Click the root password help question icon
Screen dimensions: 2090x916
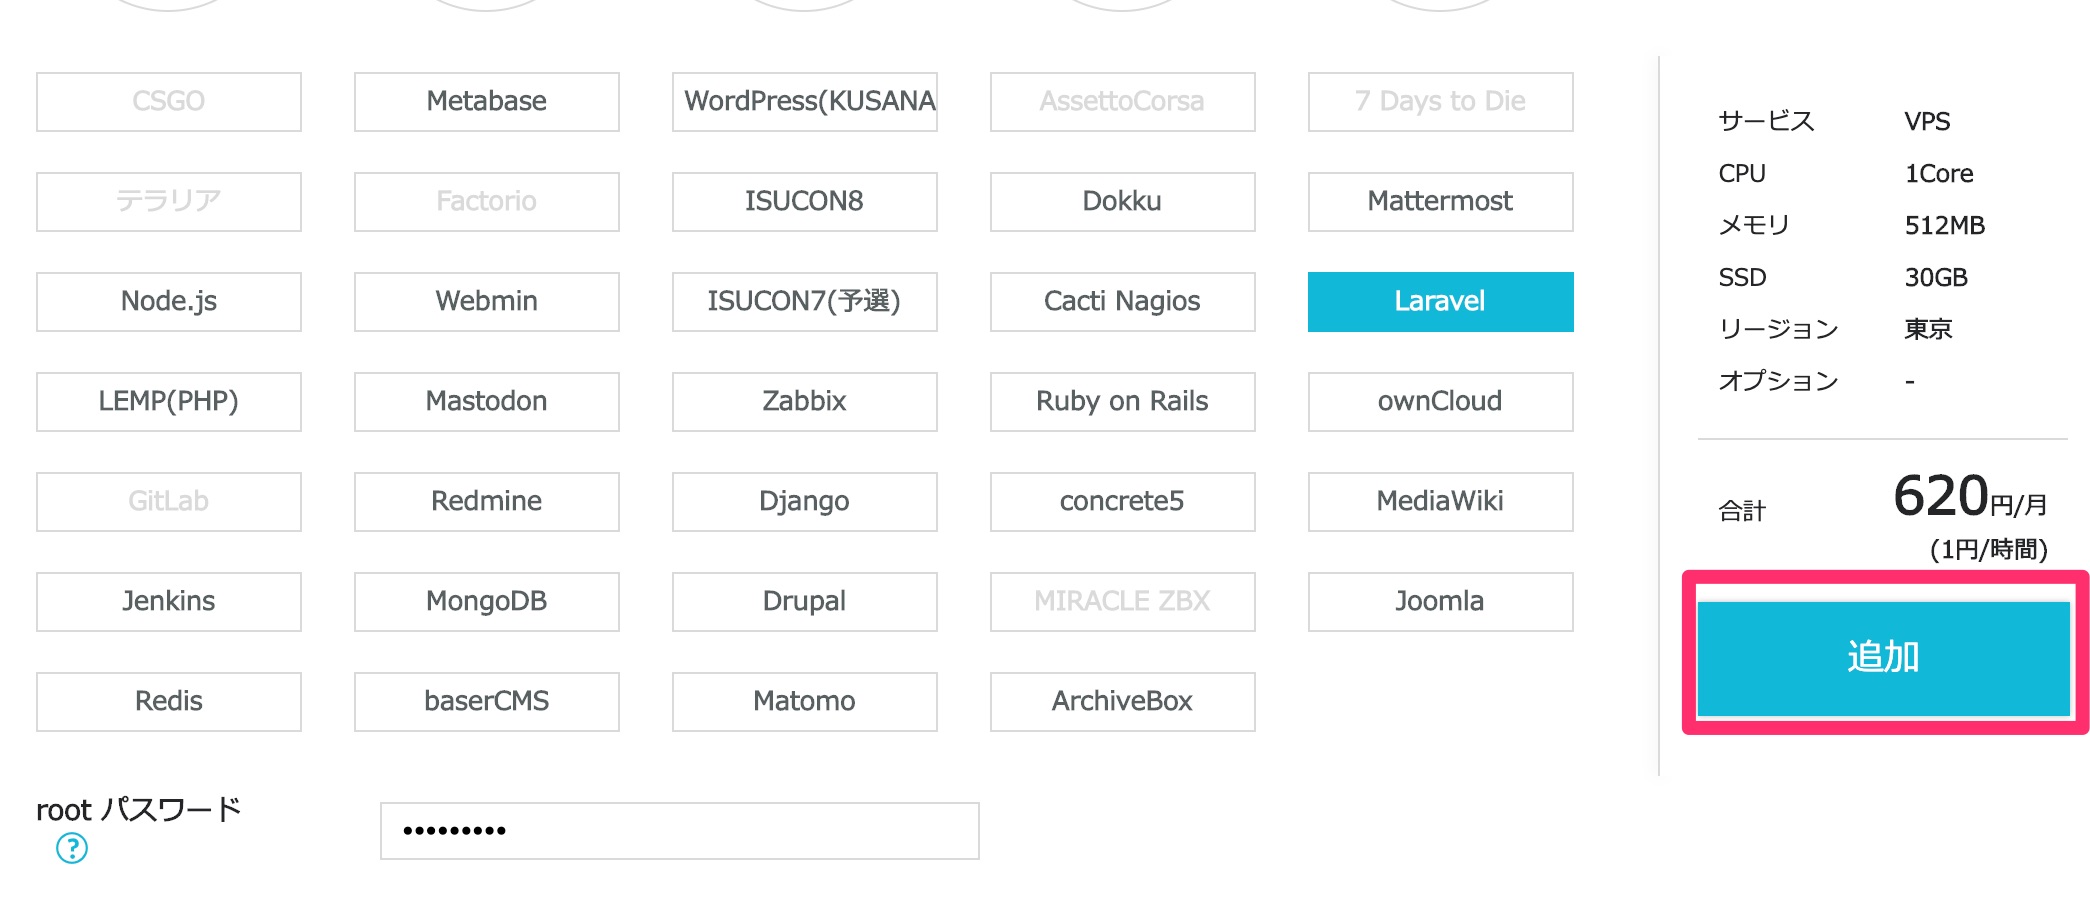[x=72, y=848]
